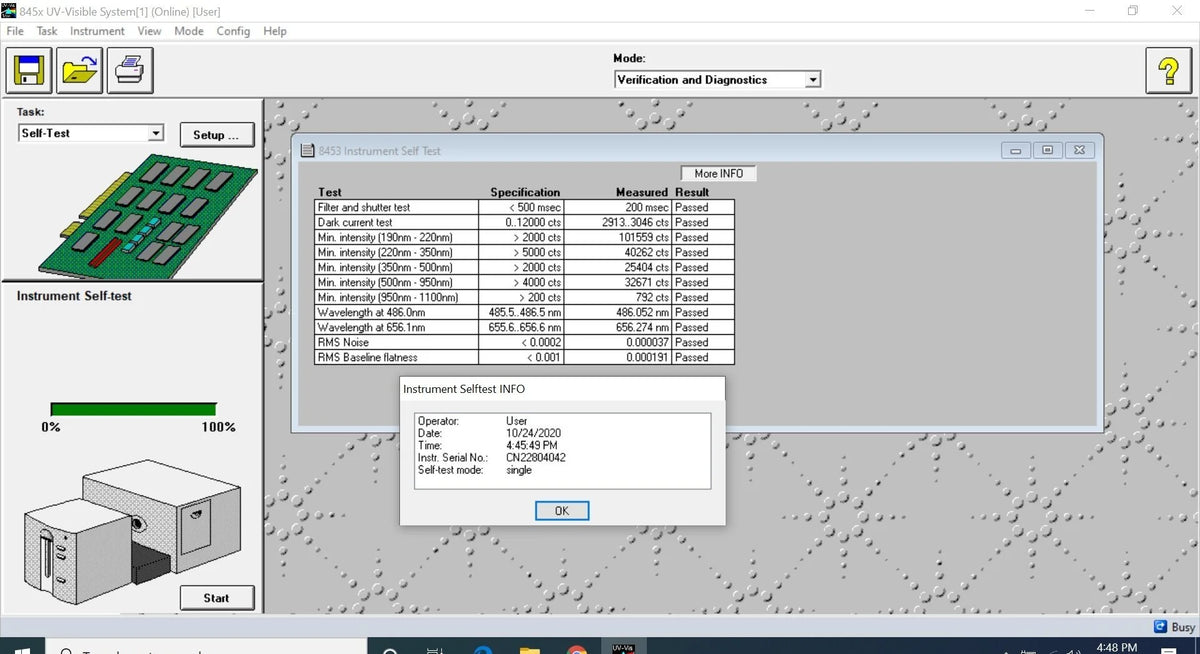Open help via the question mark icon
The image size is (1200, 654).
pos(1167,71)
